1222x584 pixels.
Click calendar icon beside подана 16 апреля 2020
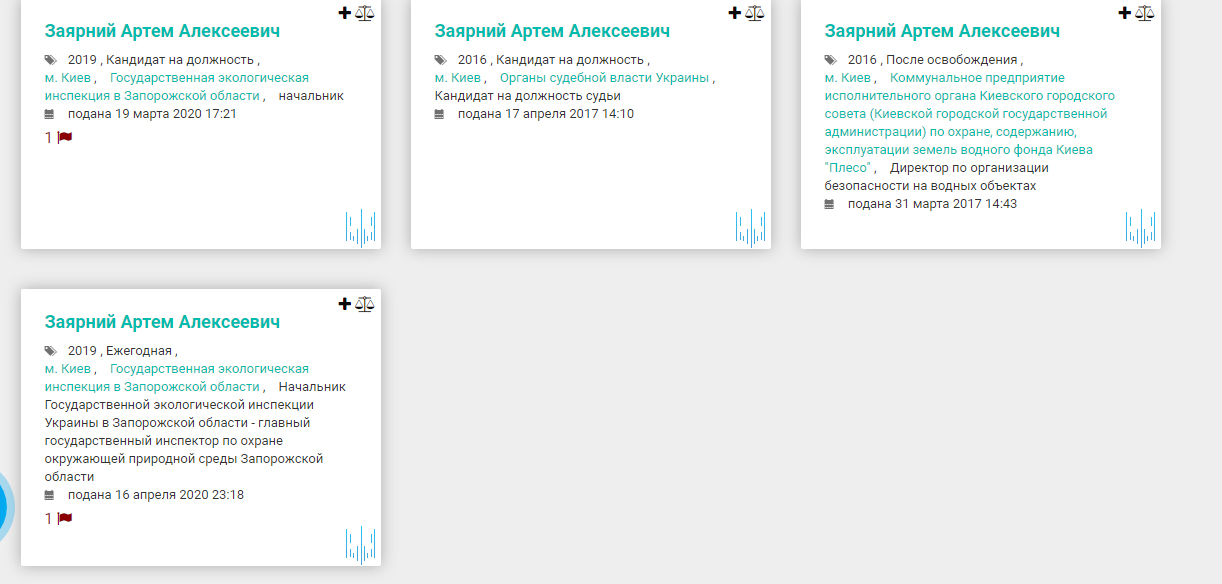(x=49, y=495)
